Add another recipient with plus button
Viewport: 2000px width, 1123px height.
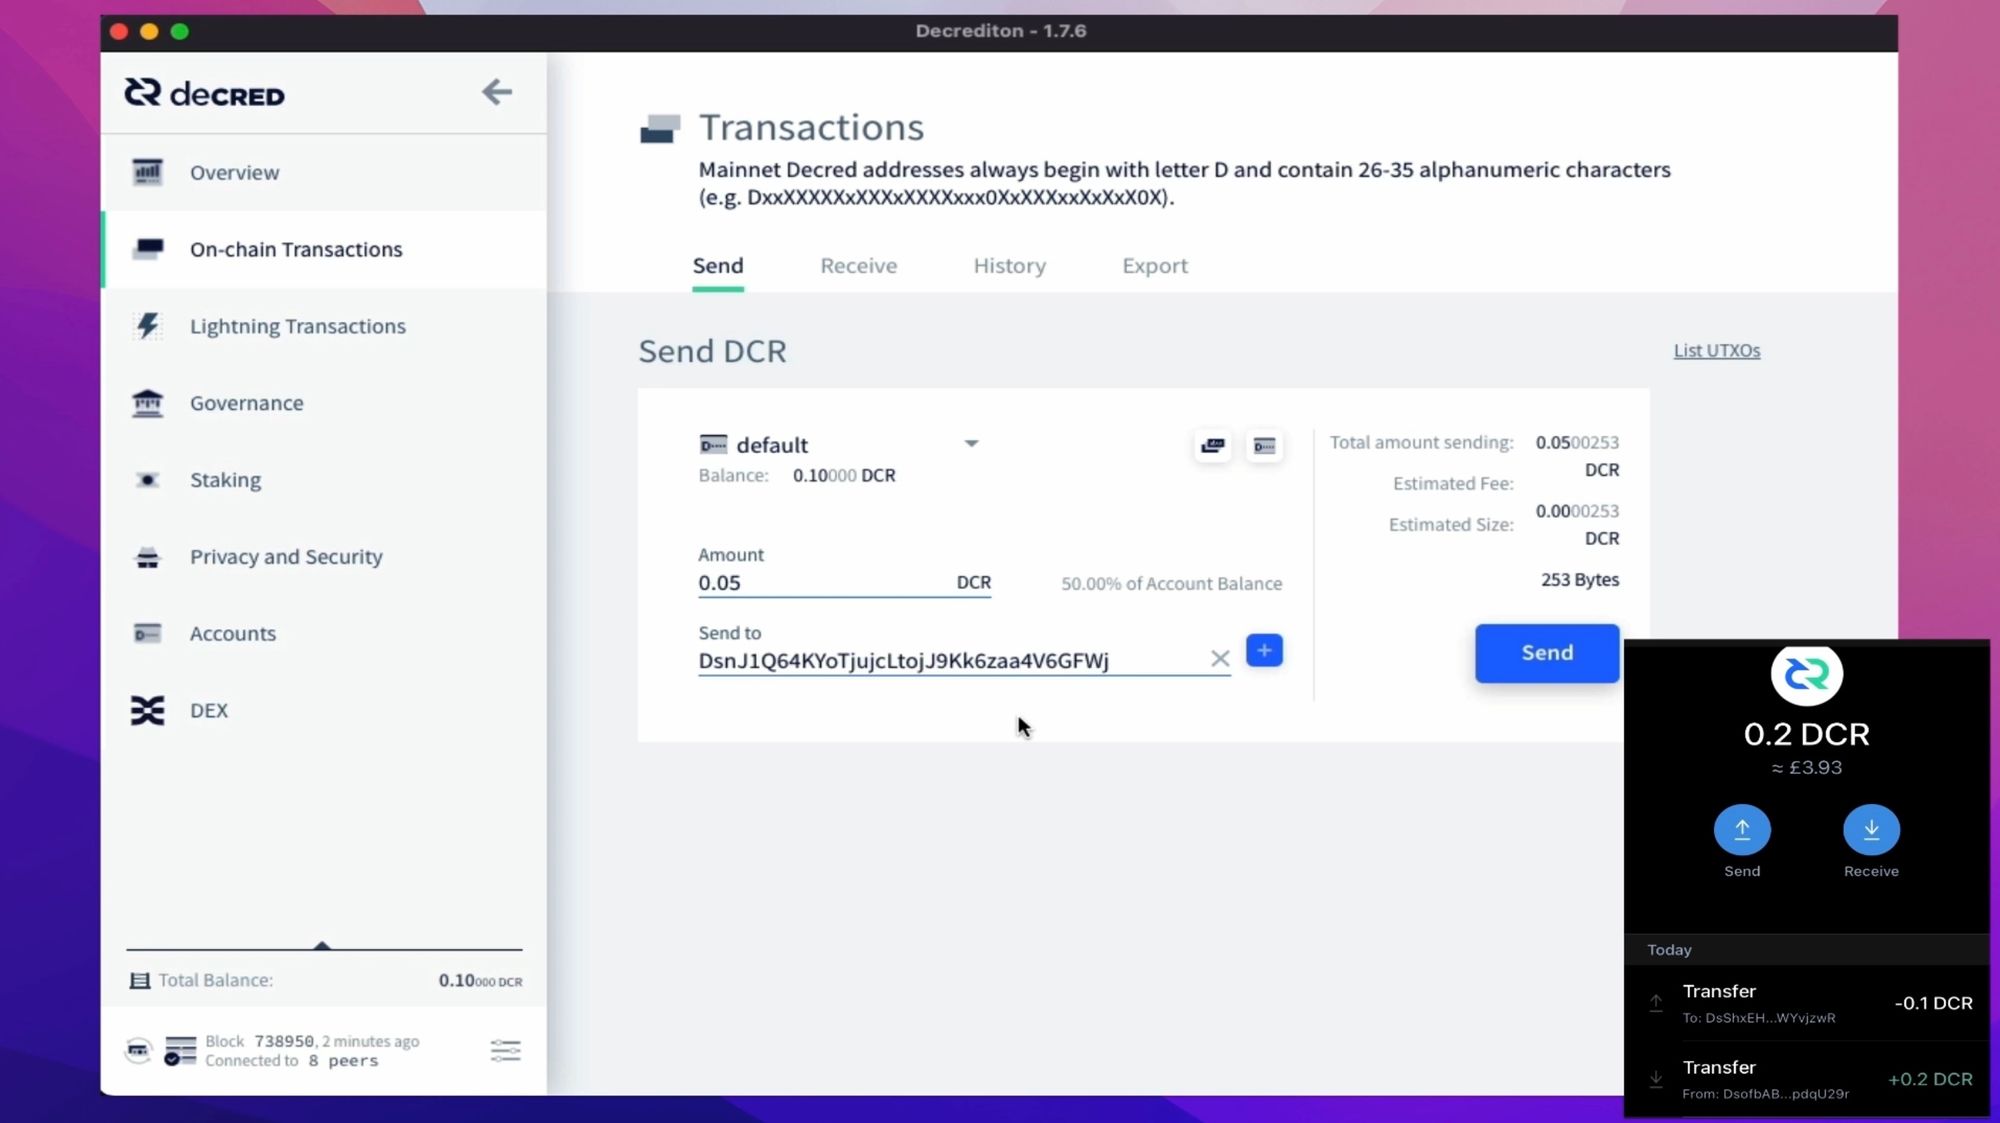click(1264, 651)
